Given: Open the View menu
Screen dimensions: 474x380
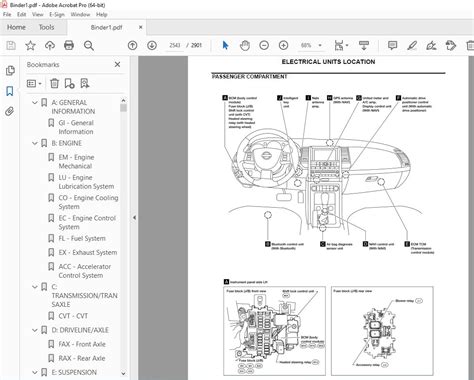Looking at the screenshot, I should tap(37, 14).
